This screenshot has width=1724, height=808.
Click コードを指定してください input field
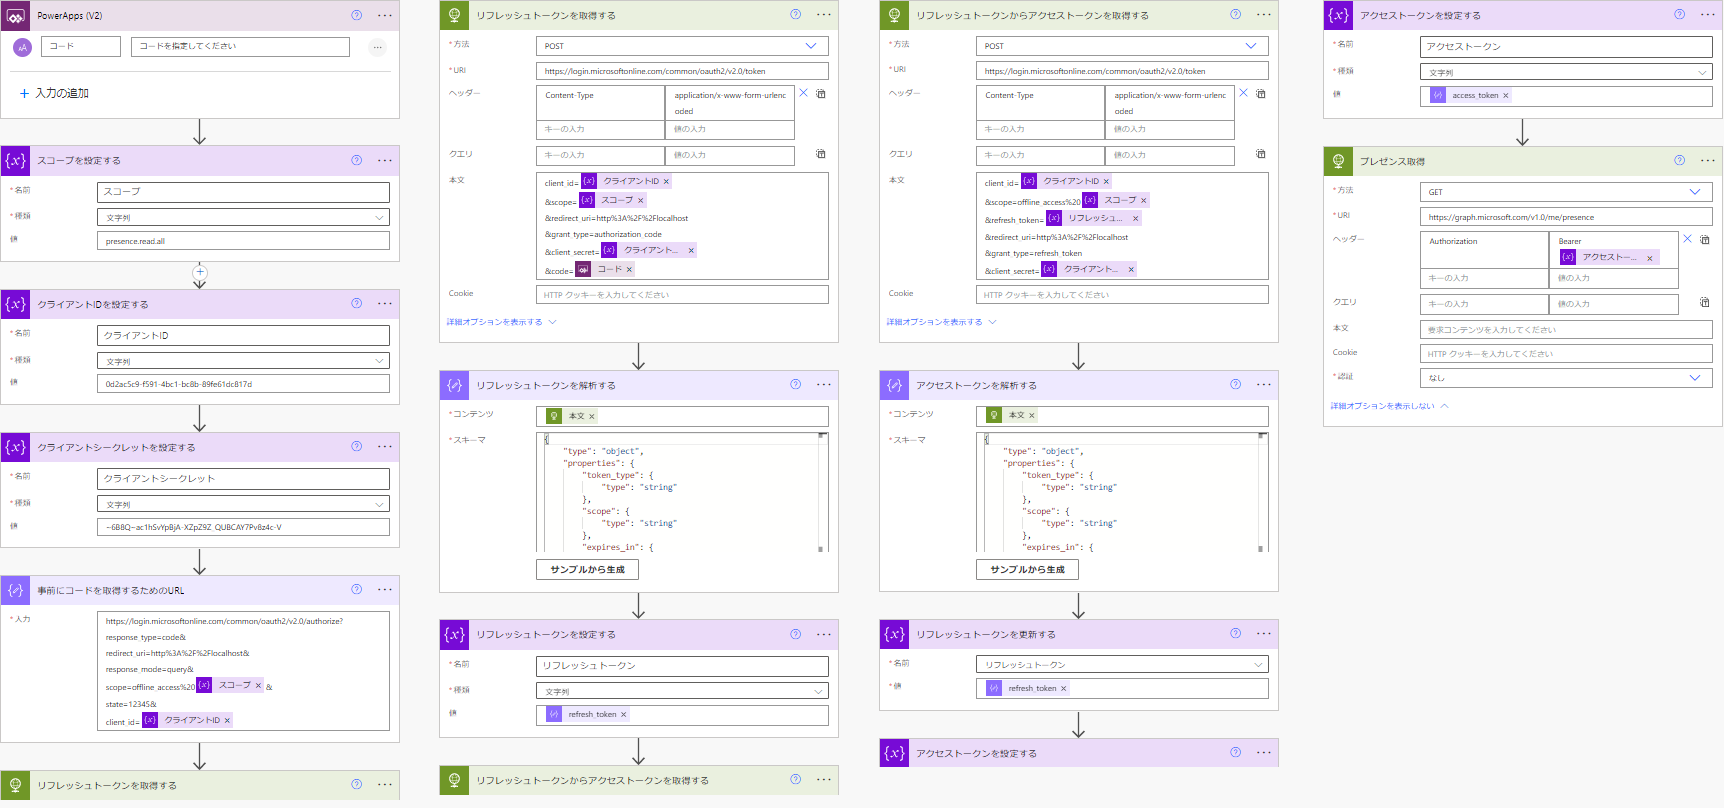click(240, 46)
